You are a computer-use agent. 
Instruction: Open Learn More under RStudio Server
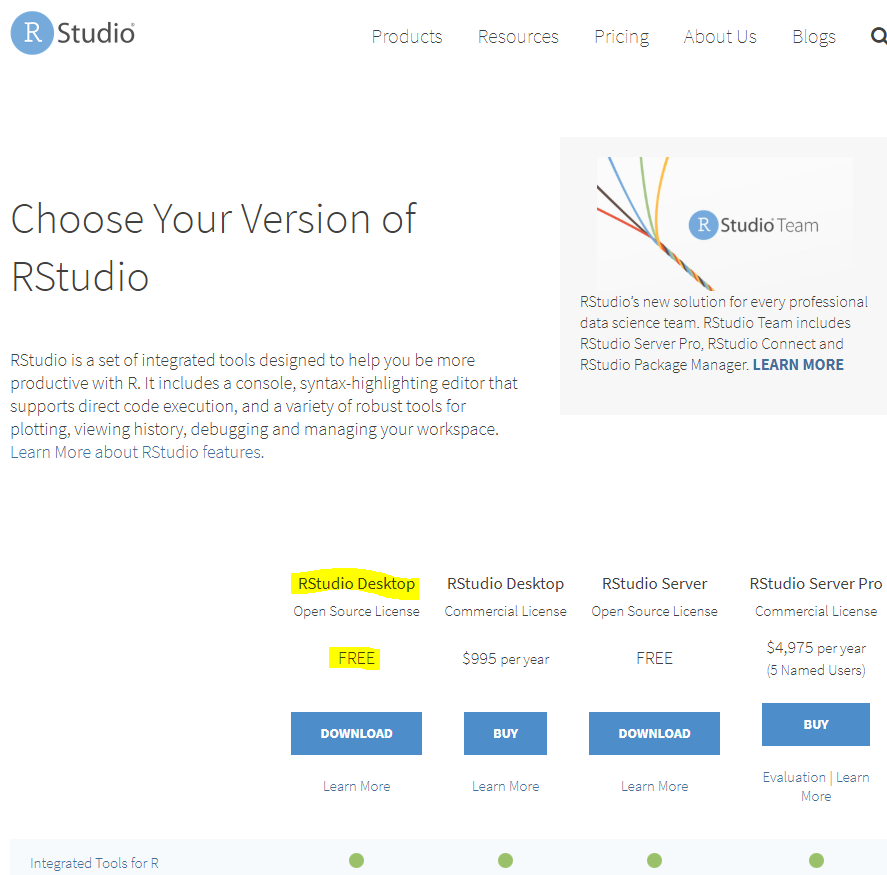coord(655,786)
